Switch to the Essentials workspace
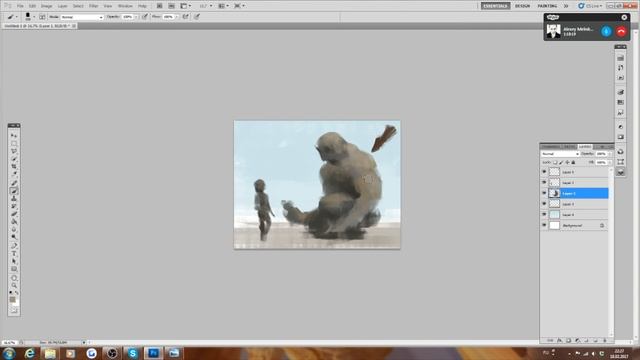The image size is (640, 360). [496, 6]
